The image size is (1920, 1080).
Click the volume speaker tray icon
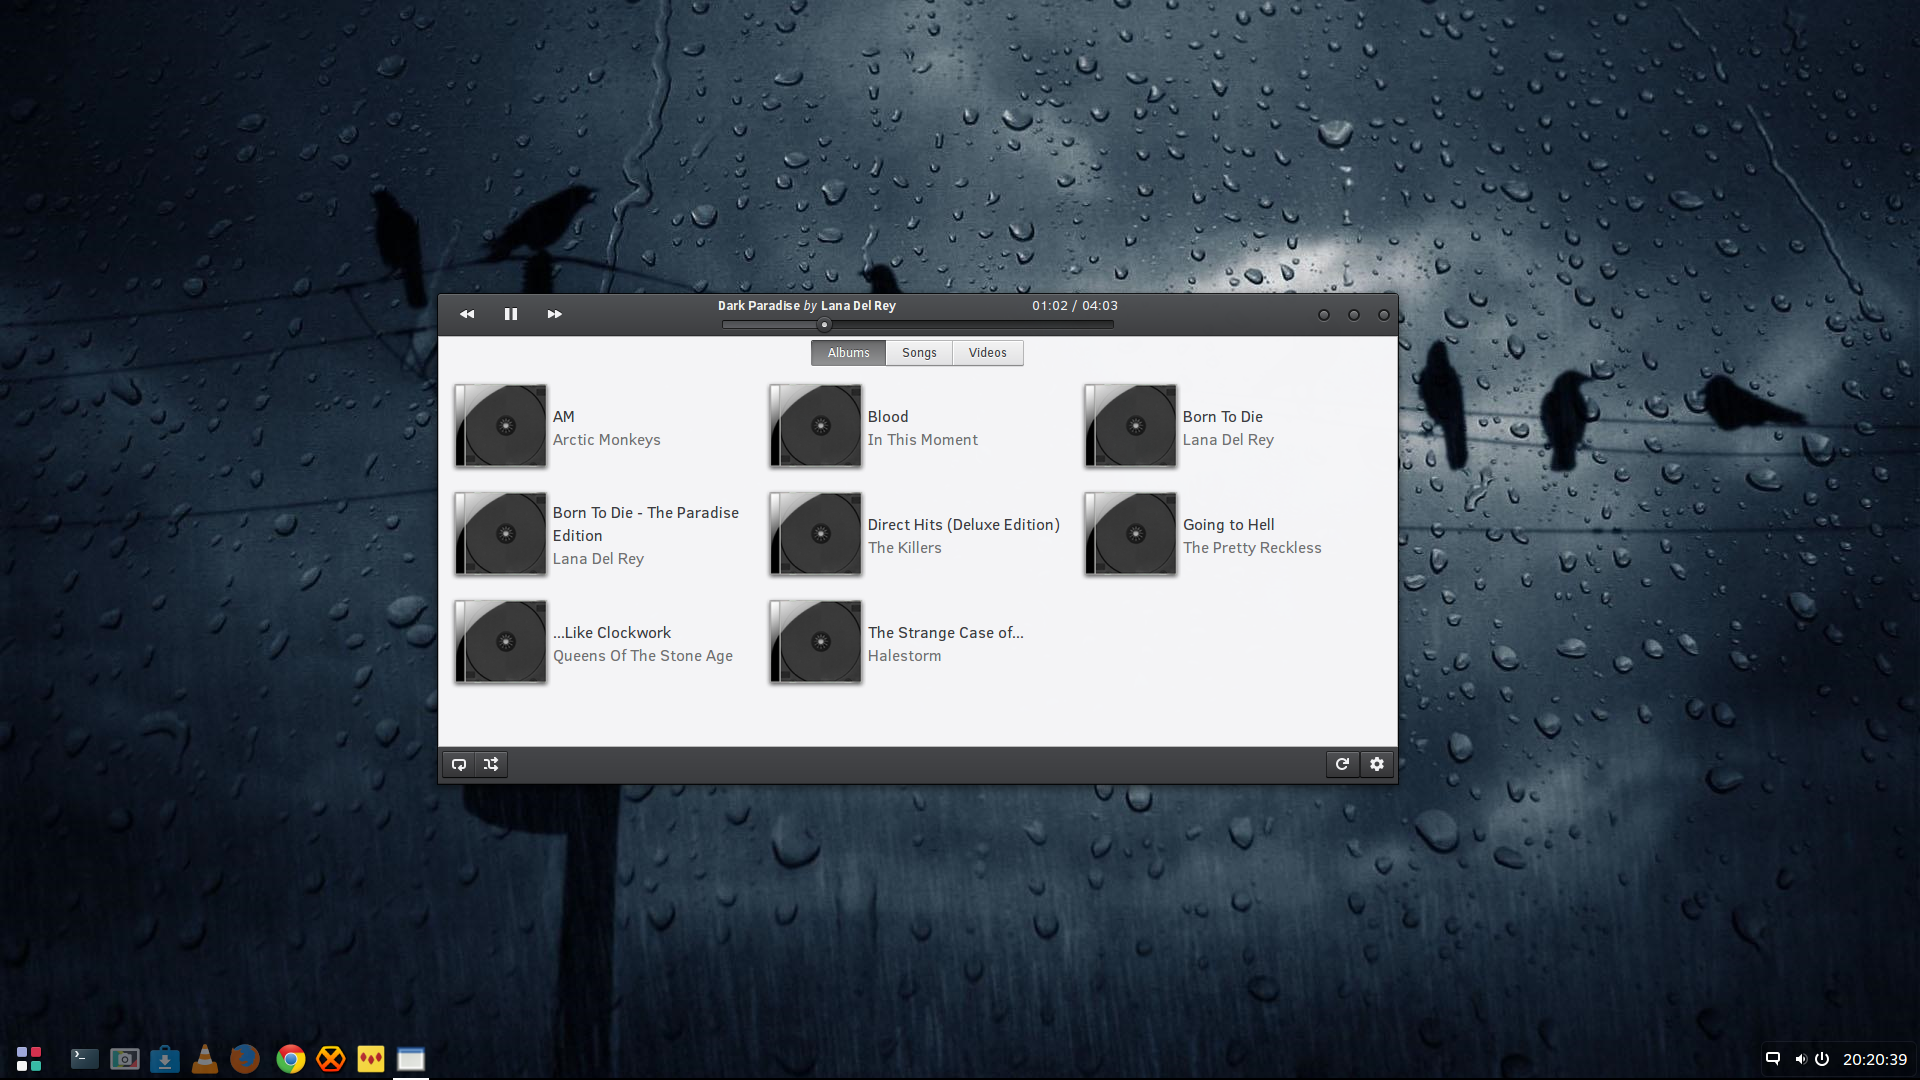click(x=1800, y=1059)
